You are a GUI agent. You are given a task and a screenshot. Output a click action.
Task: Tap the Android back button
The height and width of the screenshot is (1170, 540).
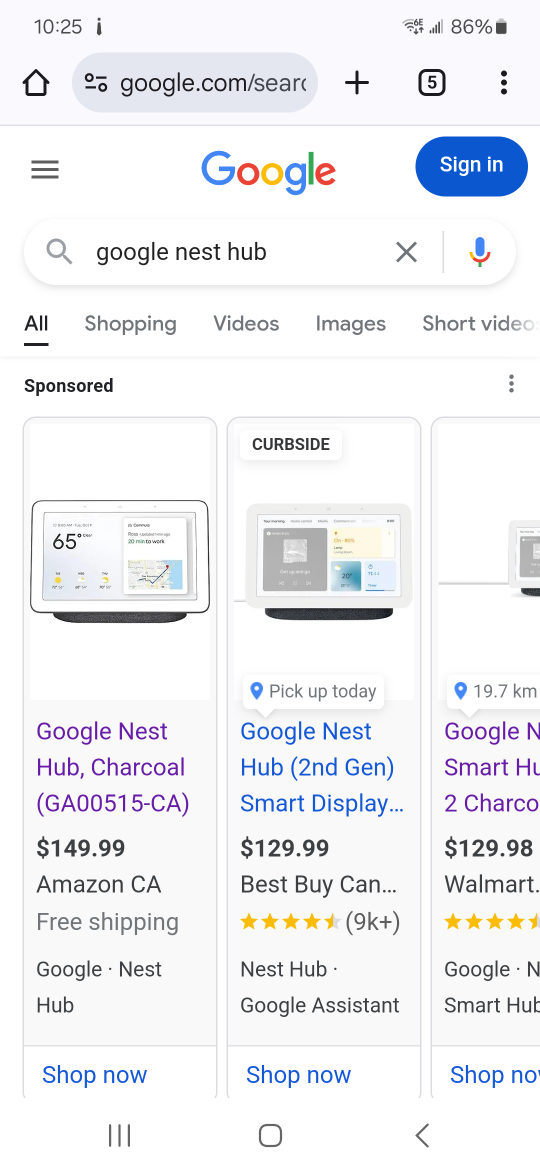point(421,1136)
